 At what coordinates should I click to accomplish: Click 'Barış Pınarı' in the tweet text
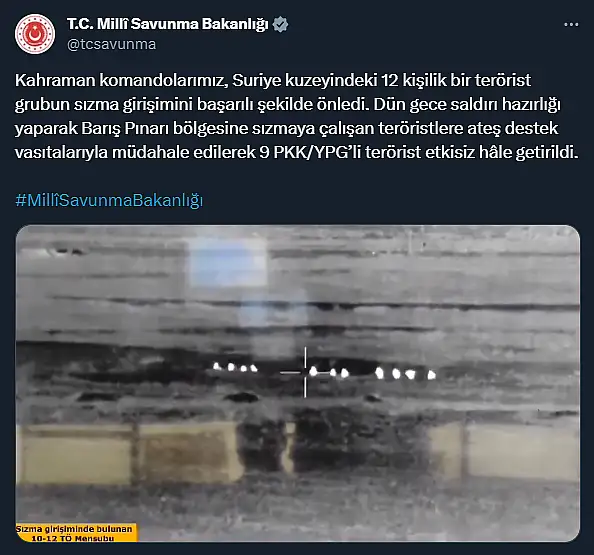coord(125,128)
